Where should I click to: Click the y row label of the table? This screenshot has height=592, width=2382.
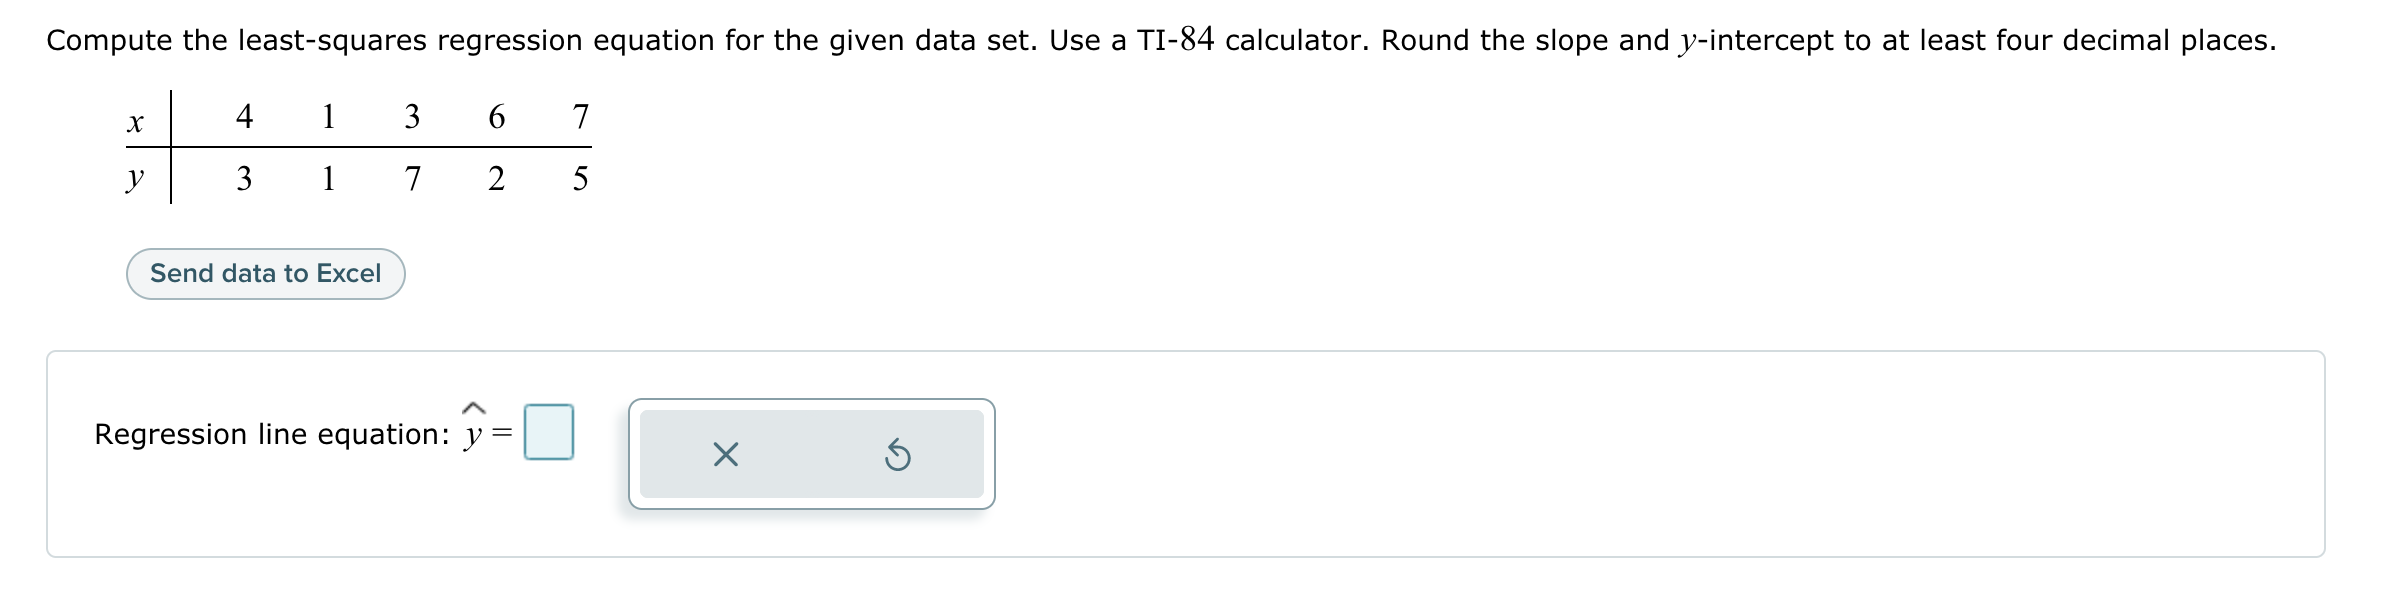click(x=135, y=178)
